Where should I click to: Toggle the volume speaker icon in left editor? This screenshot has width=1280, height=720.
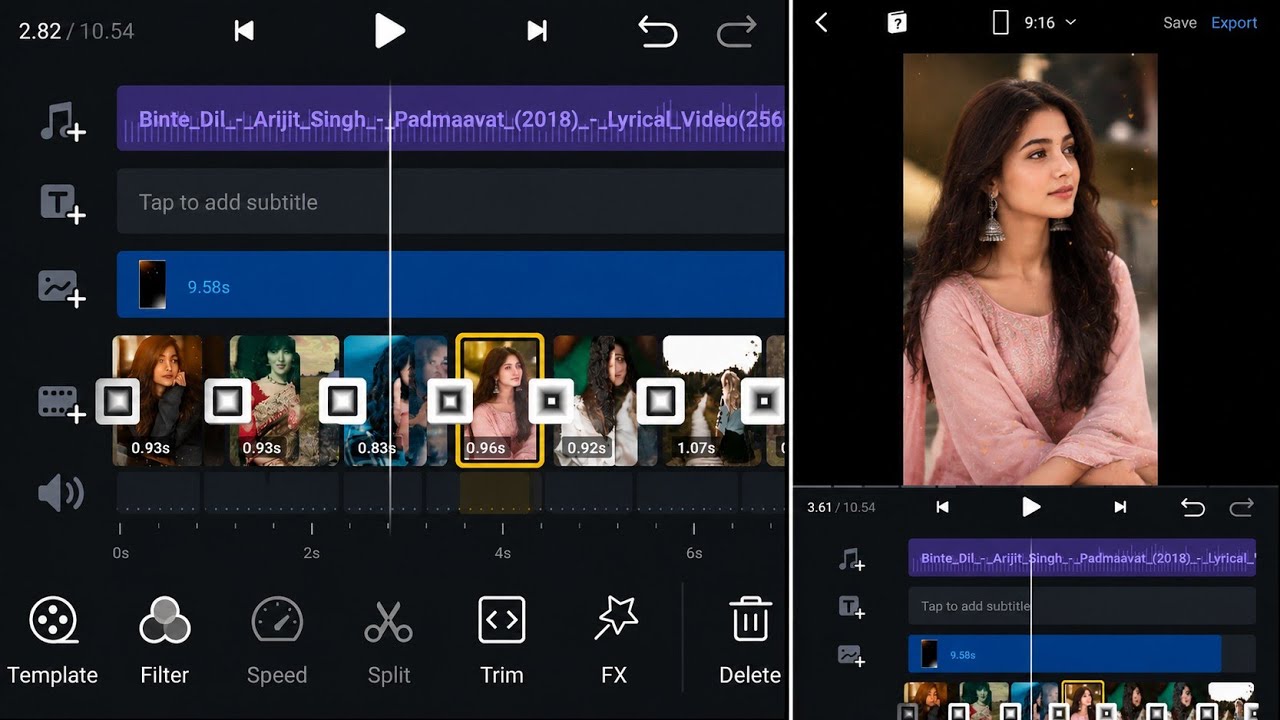[x=61, y=493]
